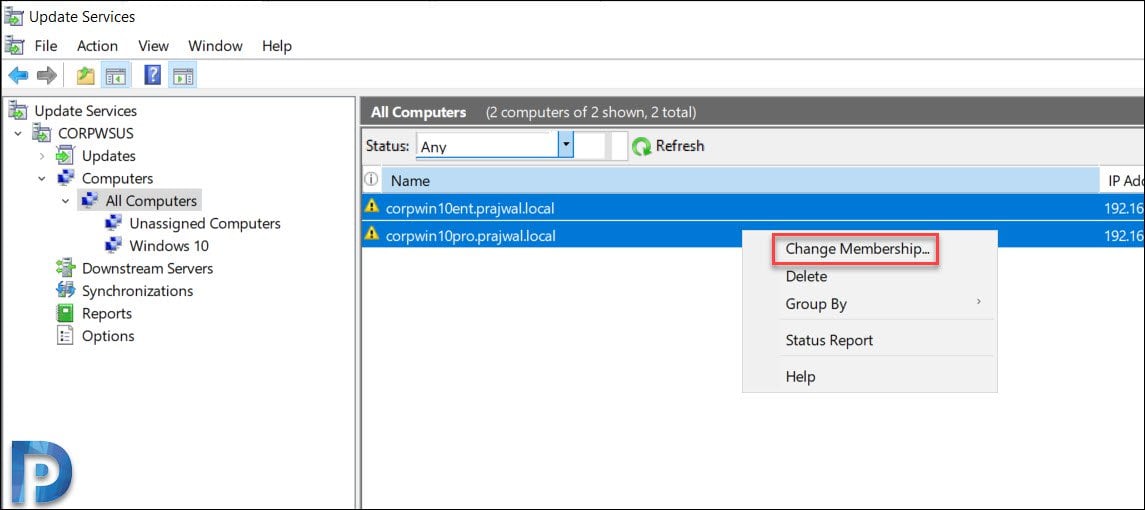1145x510 pixels.
Task: Toggle the Show/Hide Action Pane icon
Action: tap(183, 75)
